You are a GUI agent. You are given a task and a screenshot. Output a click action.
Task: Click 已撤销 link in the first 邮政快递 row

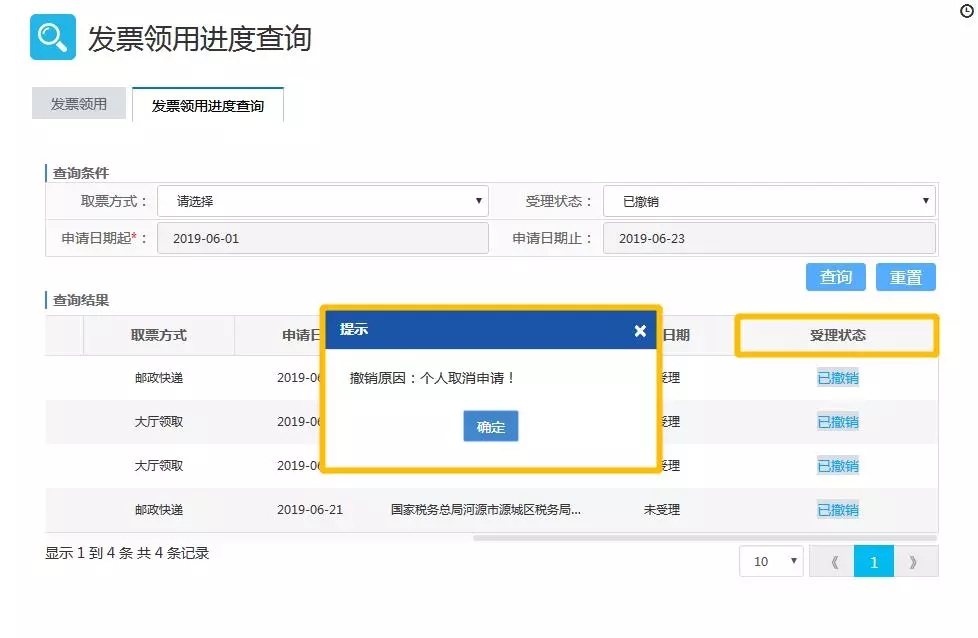click(838, 378)
